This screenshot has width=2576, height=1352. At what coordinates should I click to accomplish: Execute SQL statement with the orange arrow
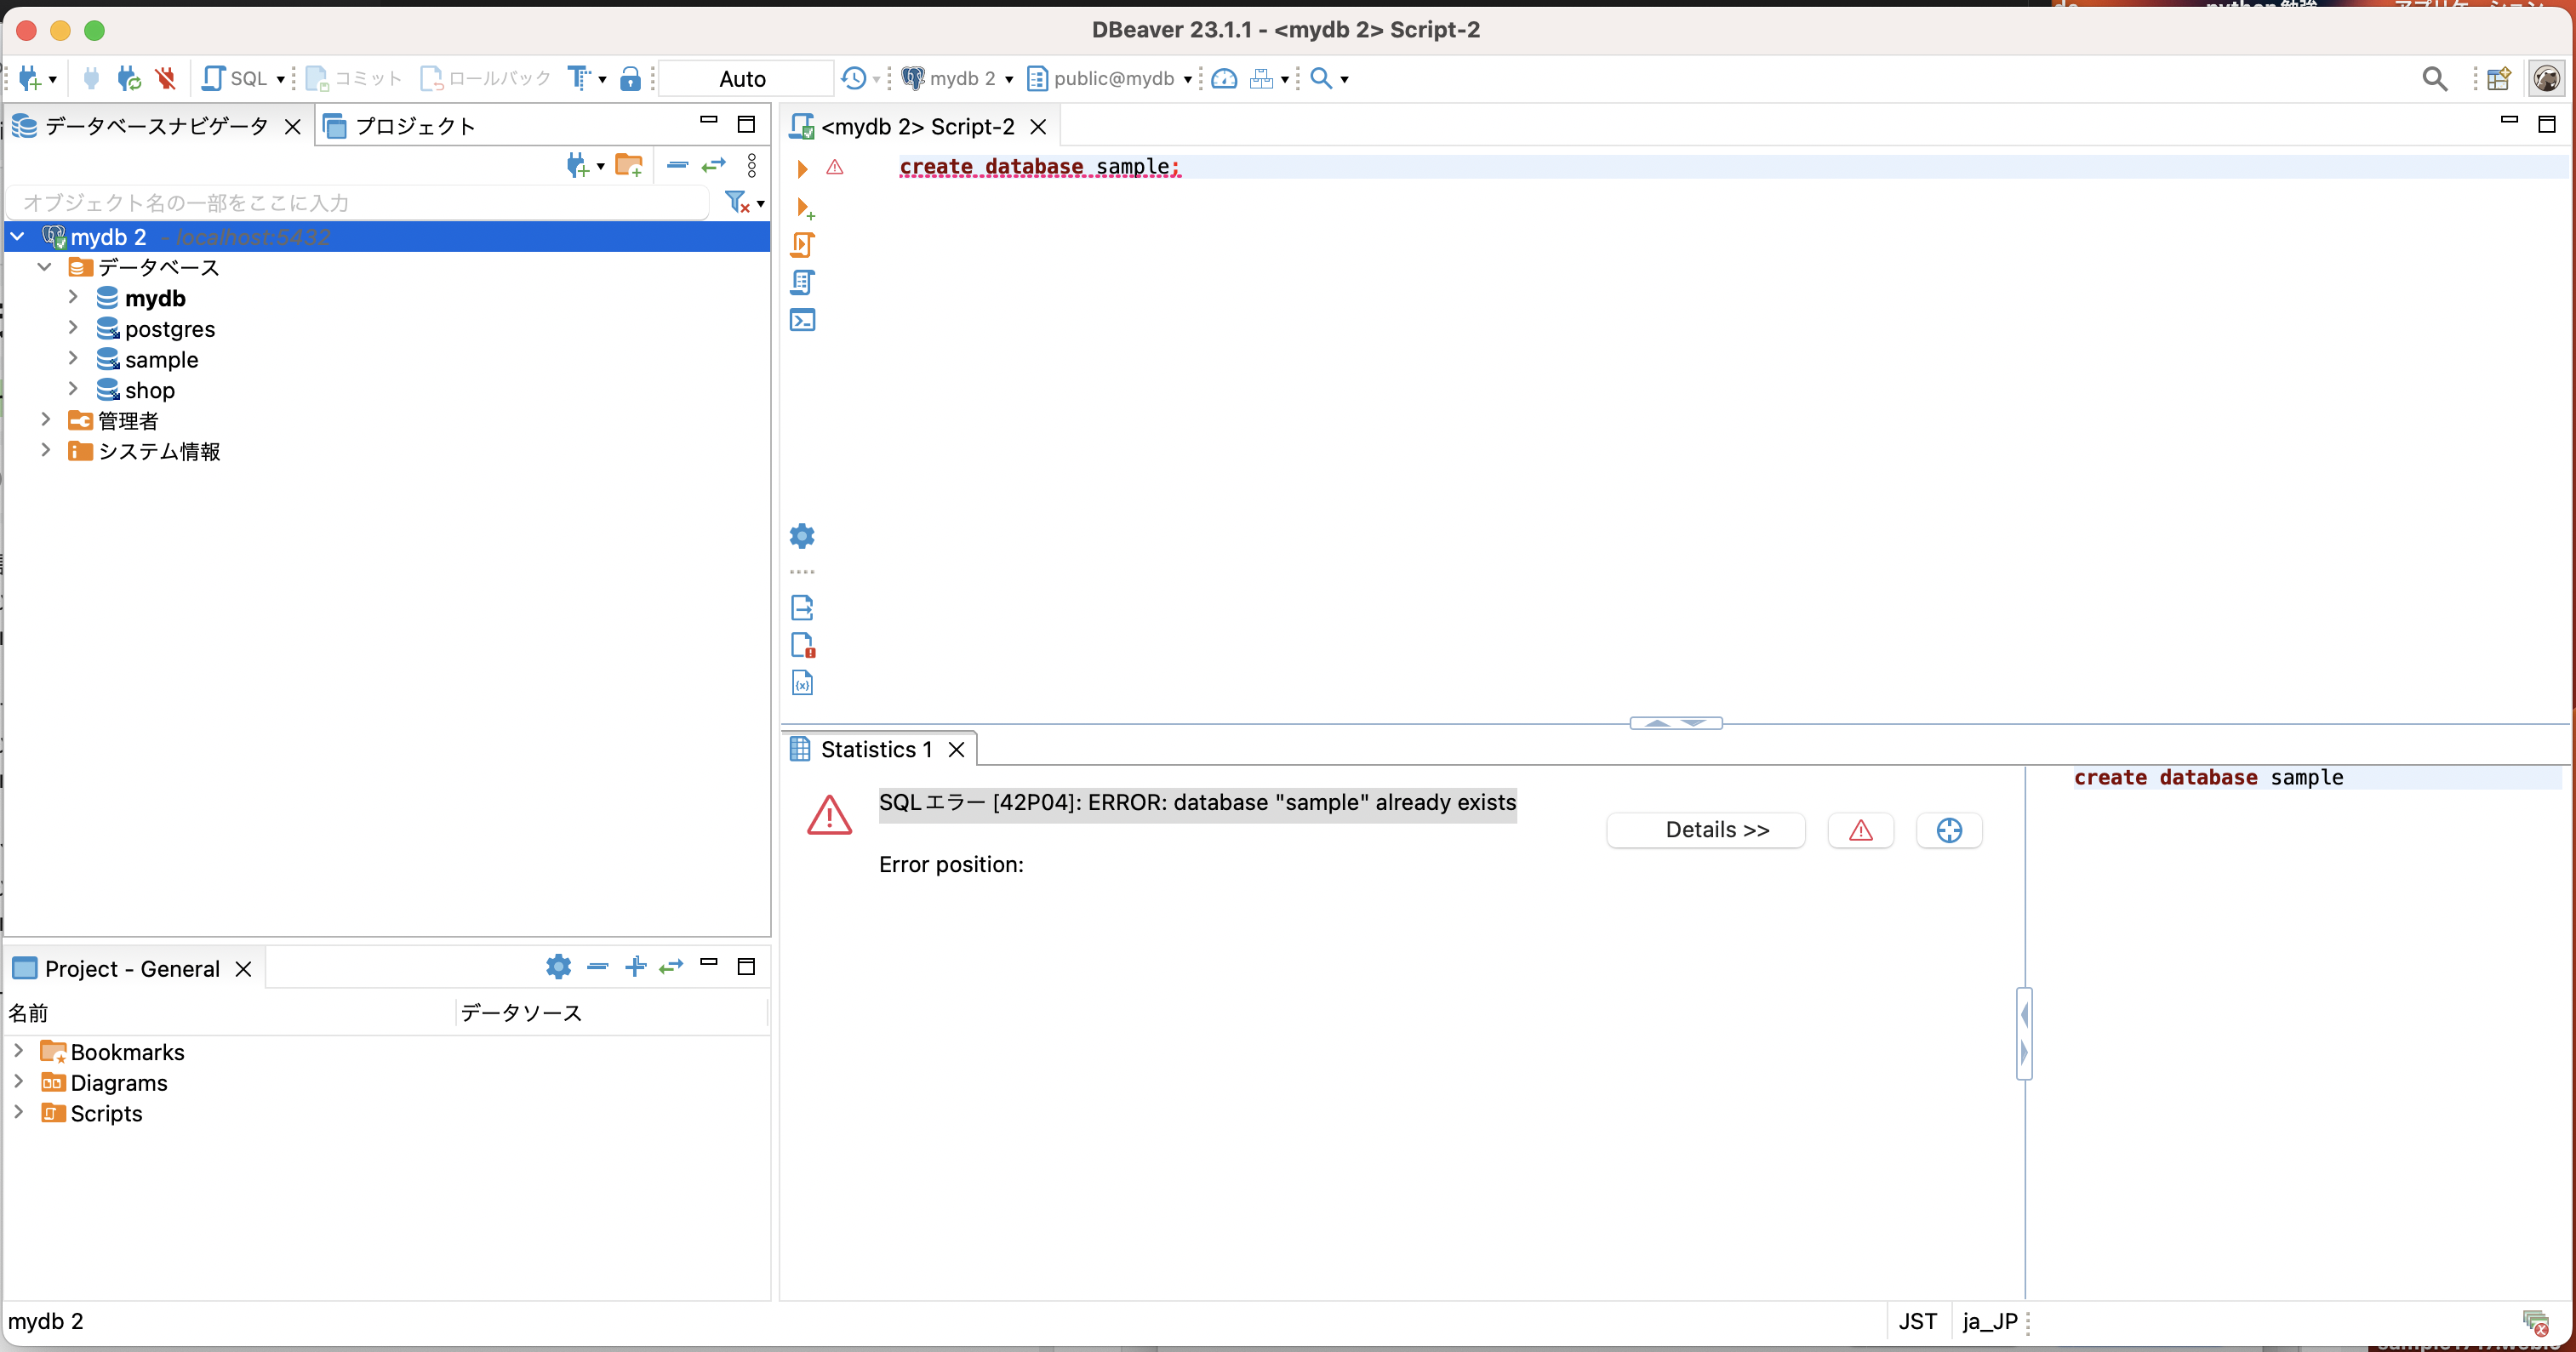click(801, 168)
